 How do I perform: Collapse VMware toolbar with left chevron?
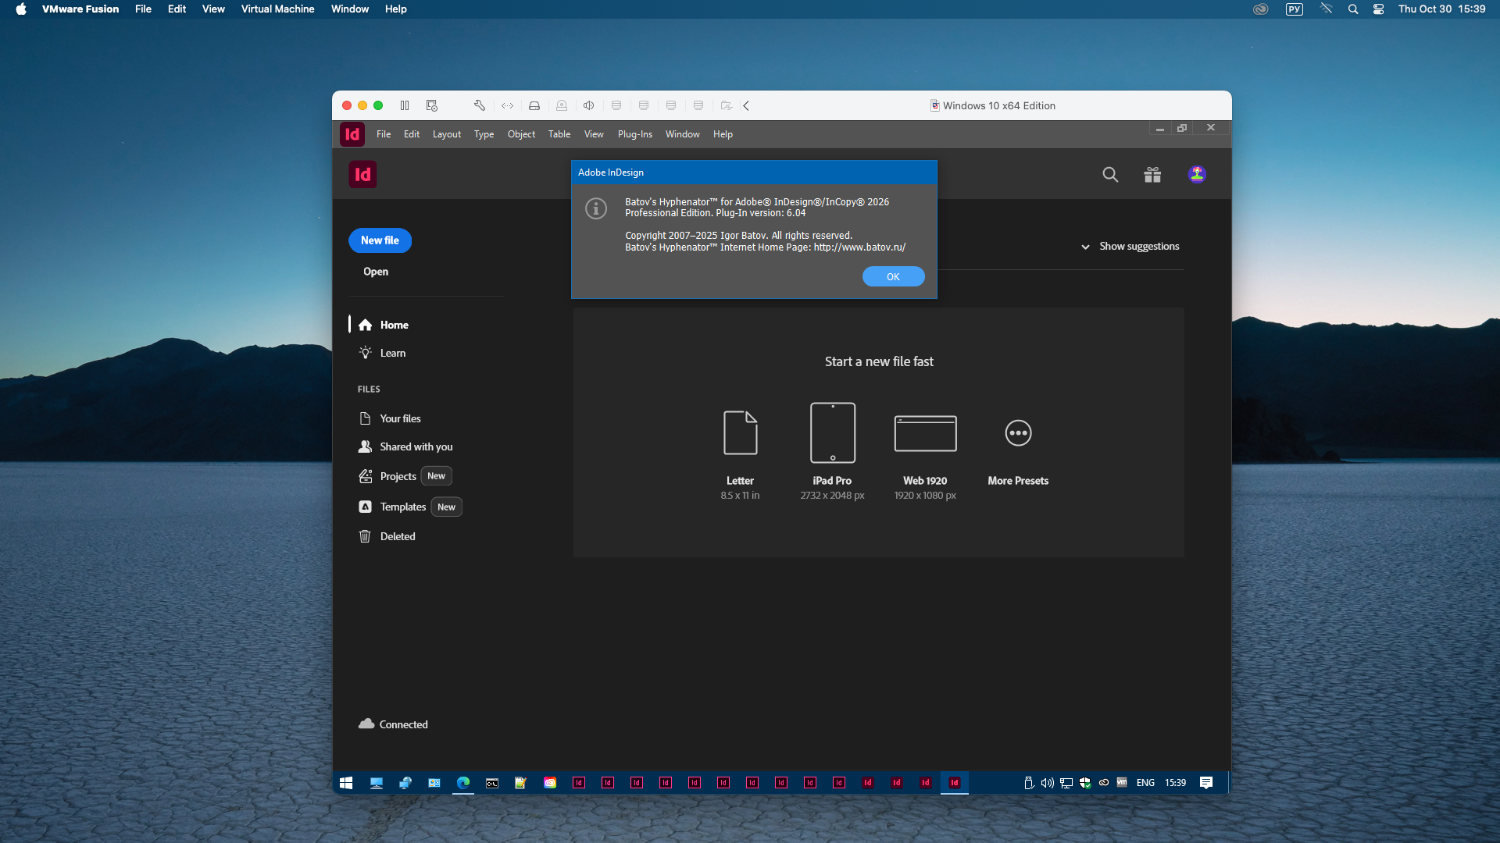[x=746, y=106]
